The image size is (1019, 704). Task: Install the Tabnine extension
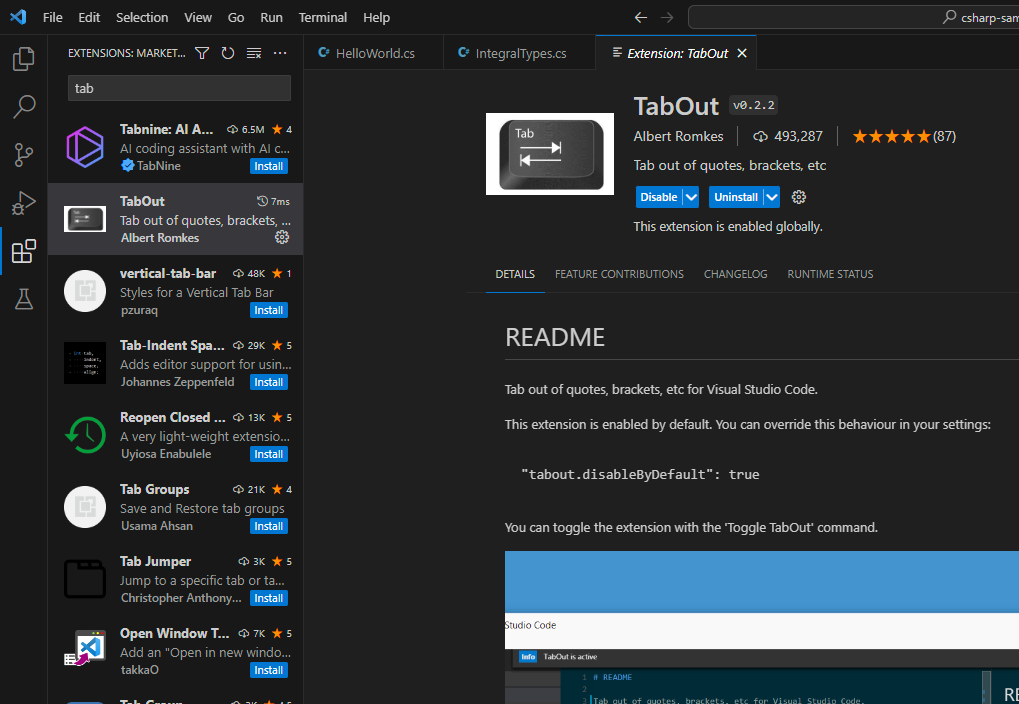(268, 166)
